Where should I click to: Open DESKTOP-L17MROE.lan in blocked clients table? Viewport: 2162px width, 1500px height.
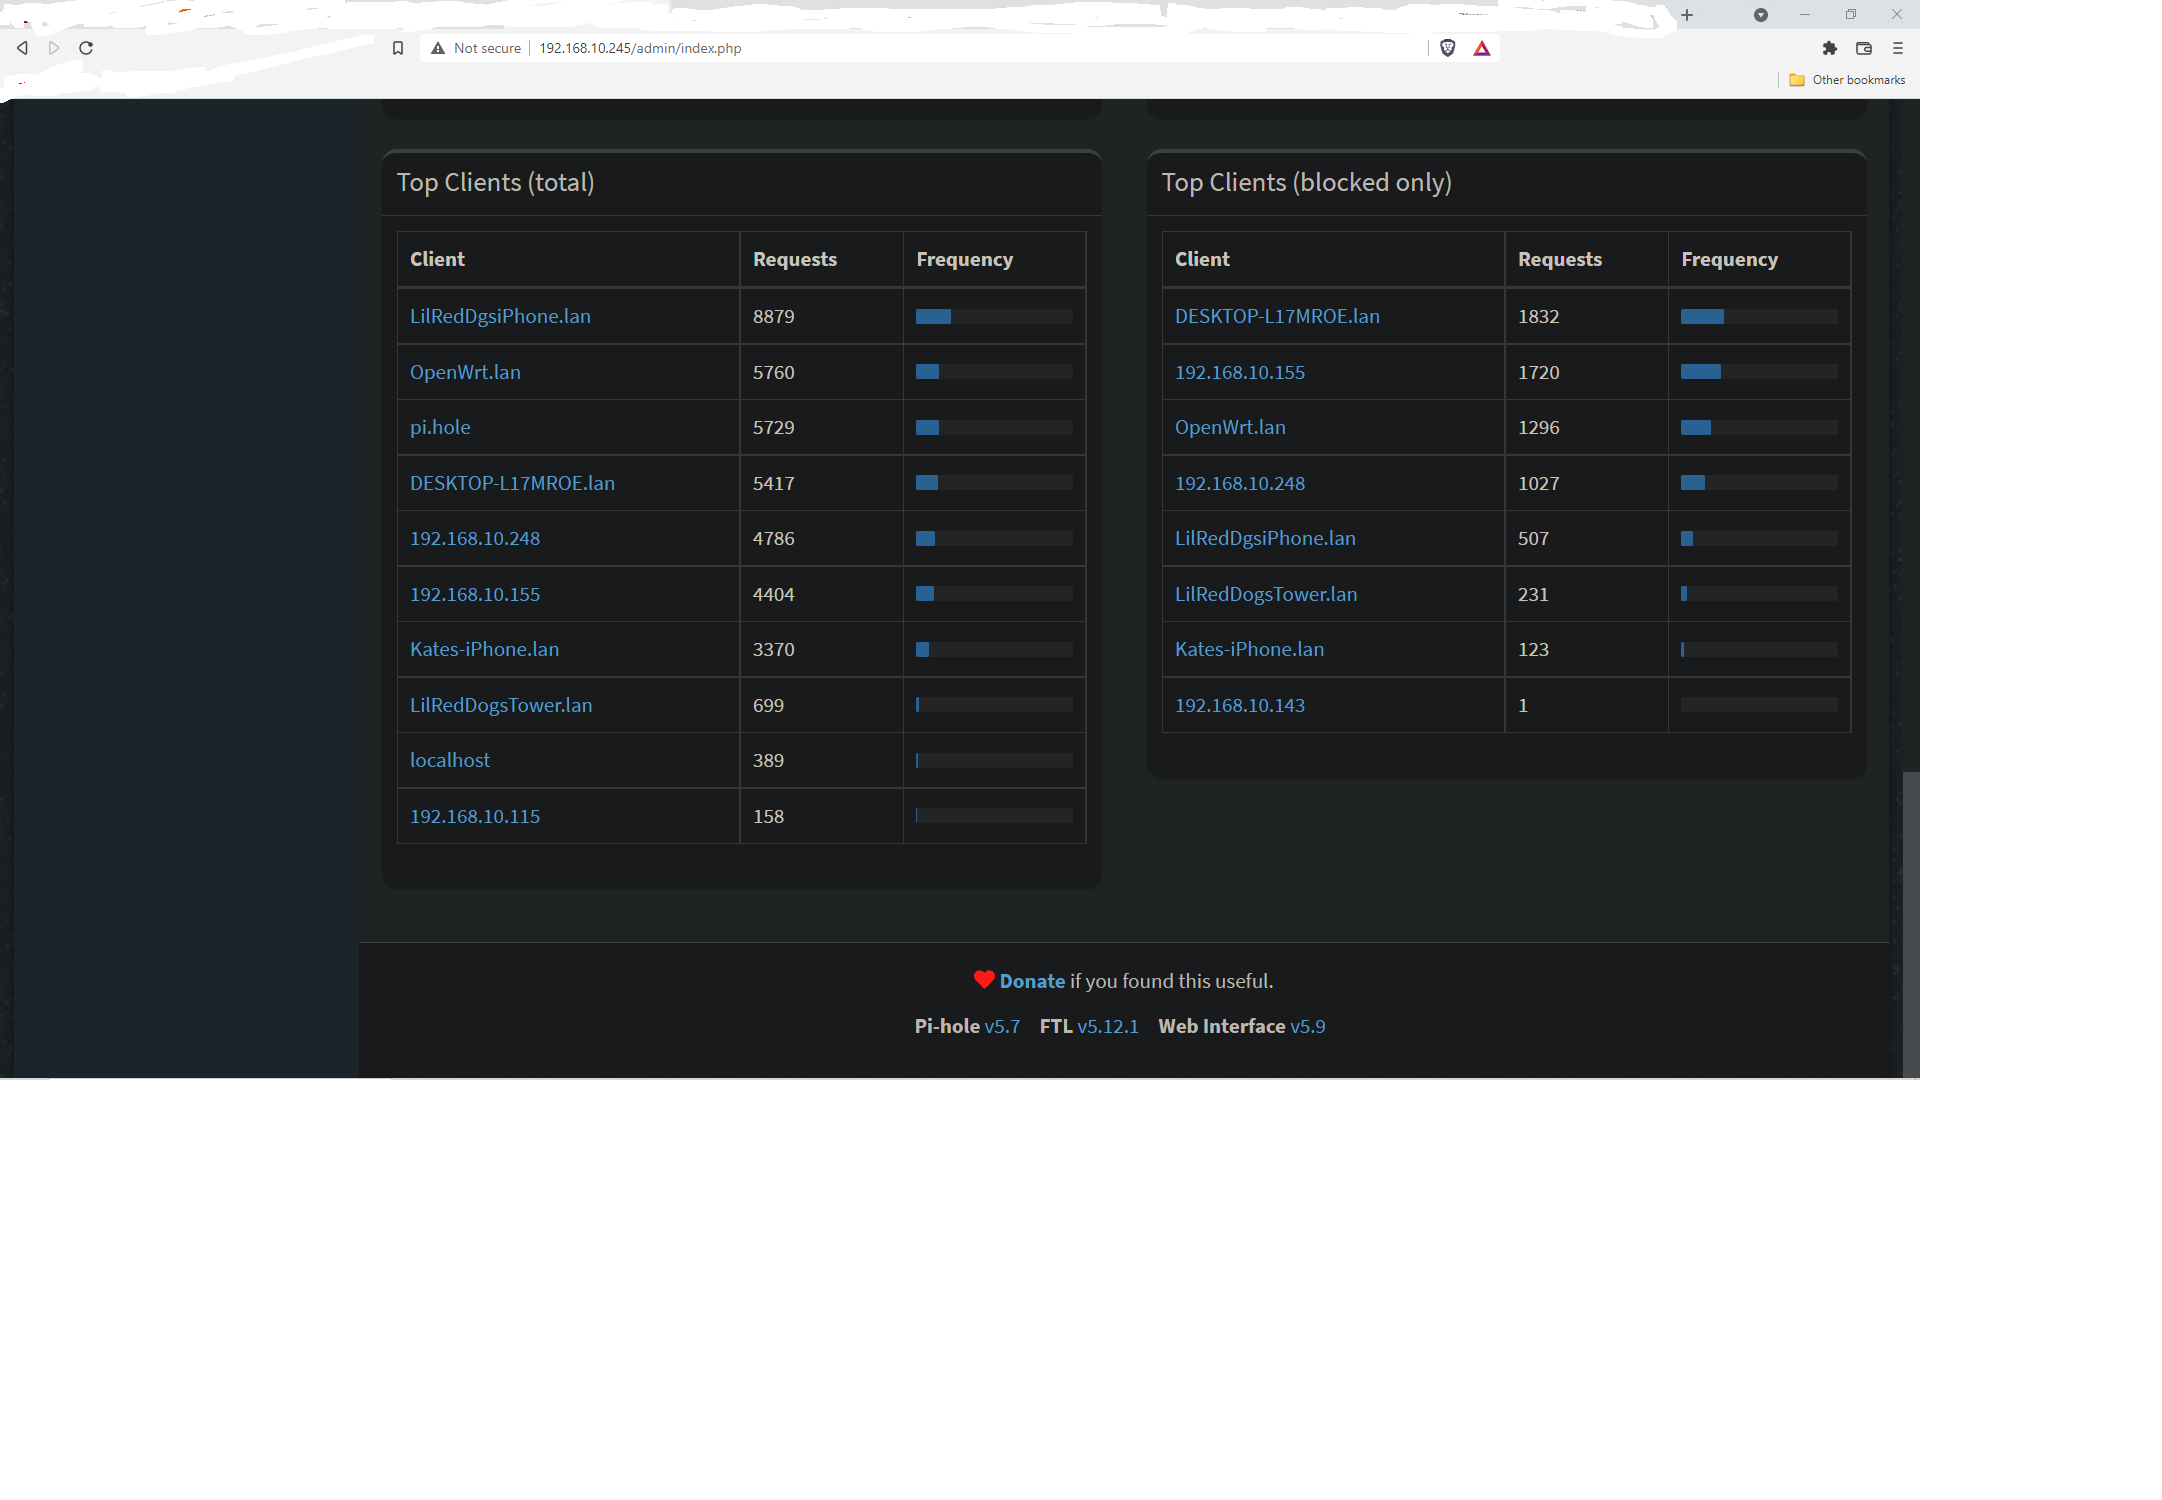click(x=1277, y=316)
